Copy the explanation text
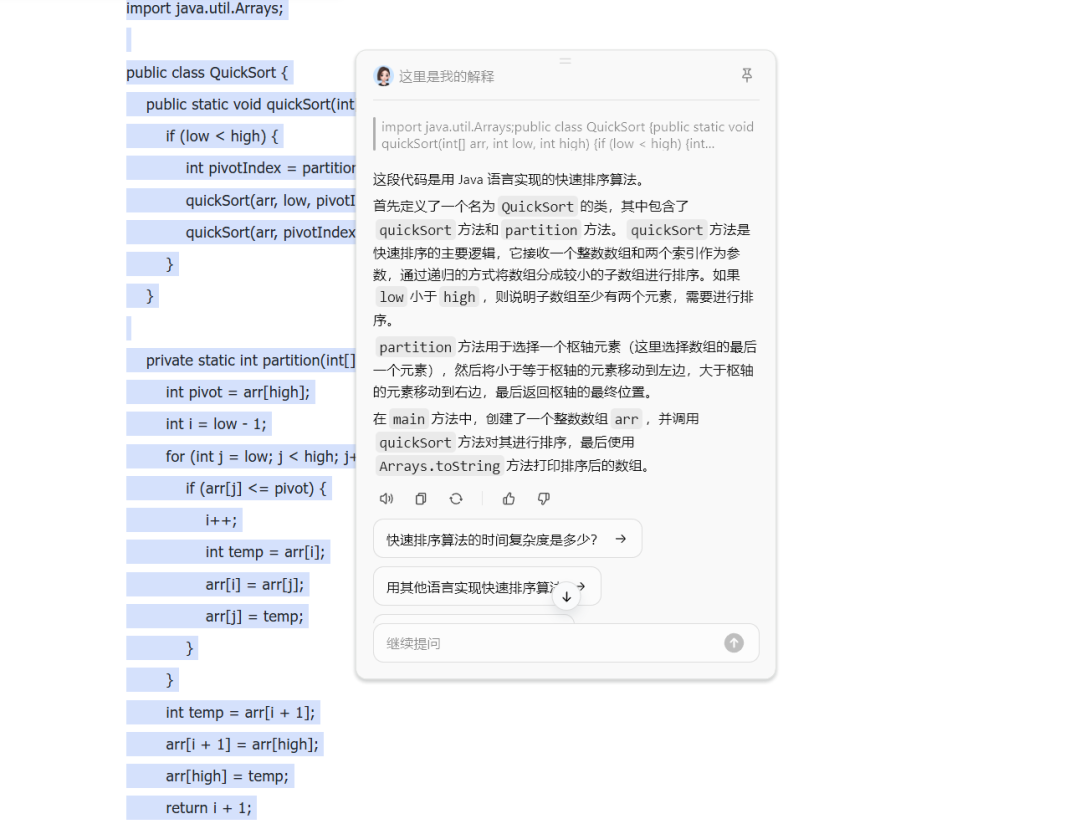 [421, 499]
